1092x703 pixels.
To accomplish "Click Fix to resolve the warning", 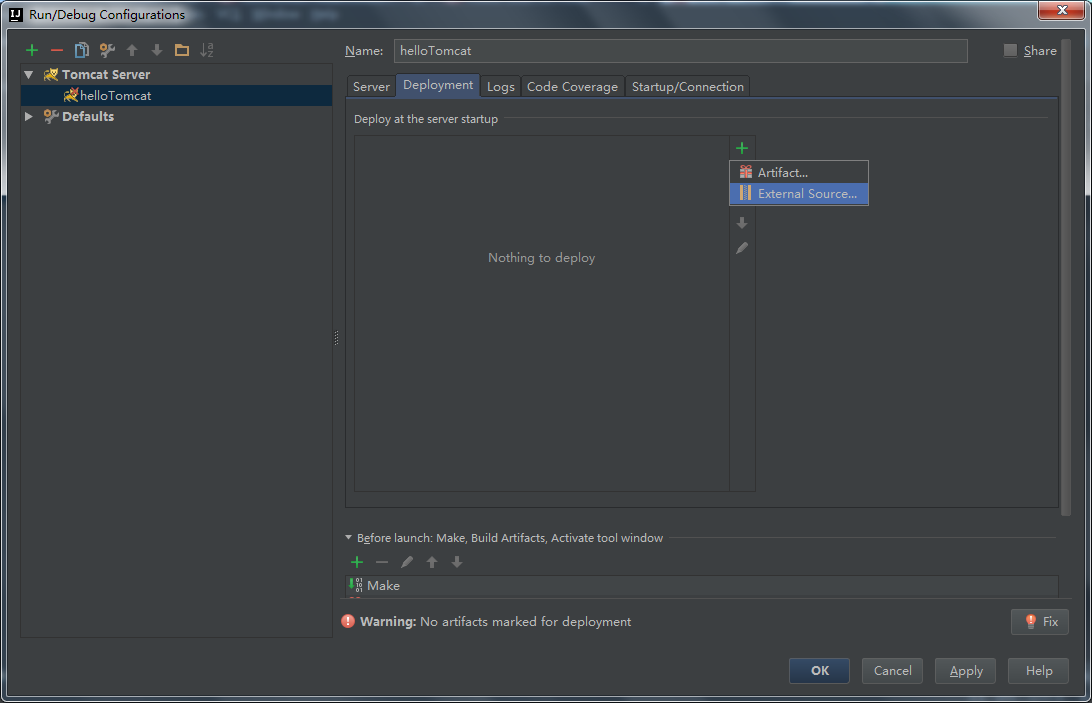I will (x=1040, y=621).
